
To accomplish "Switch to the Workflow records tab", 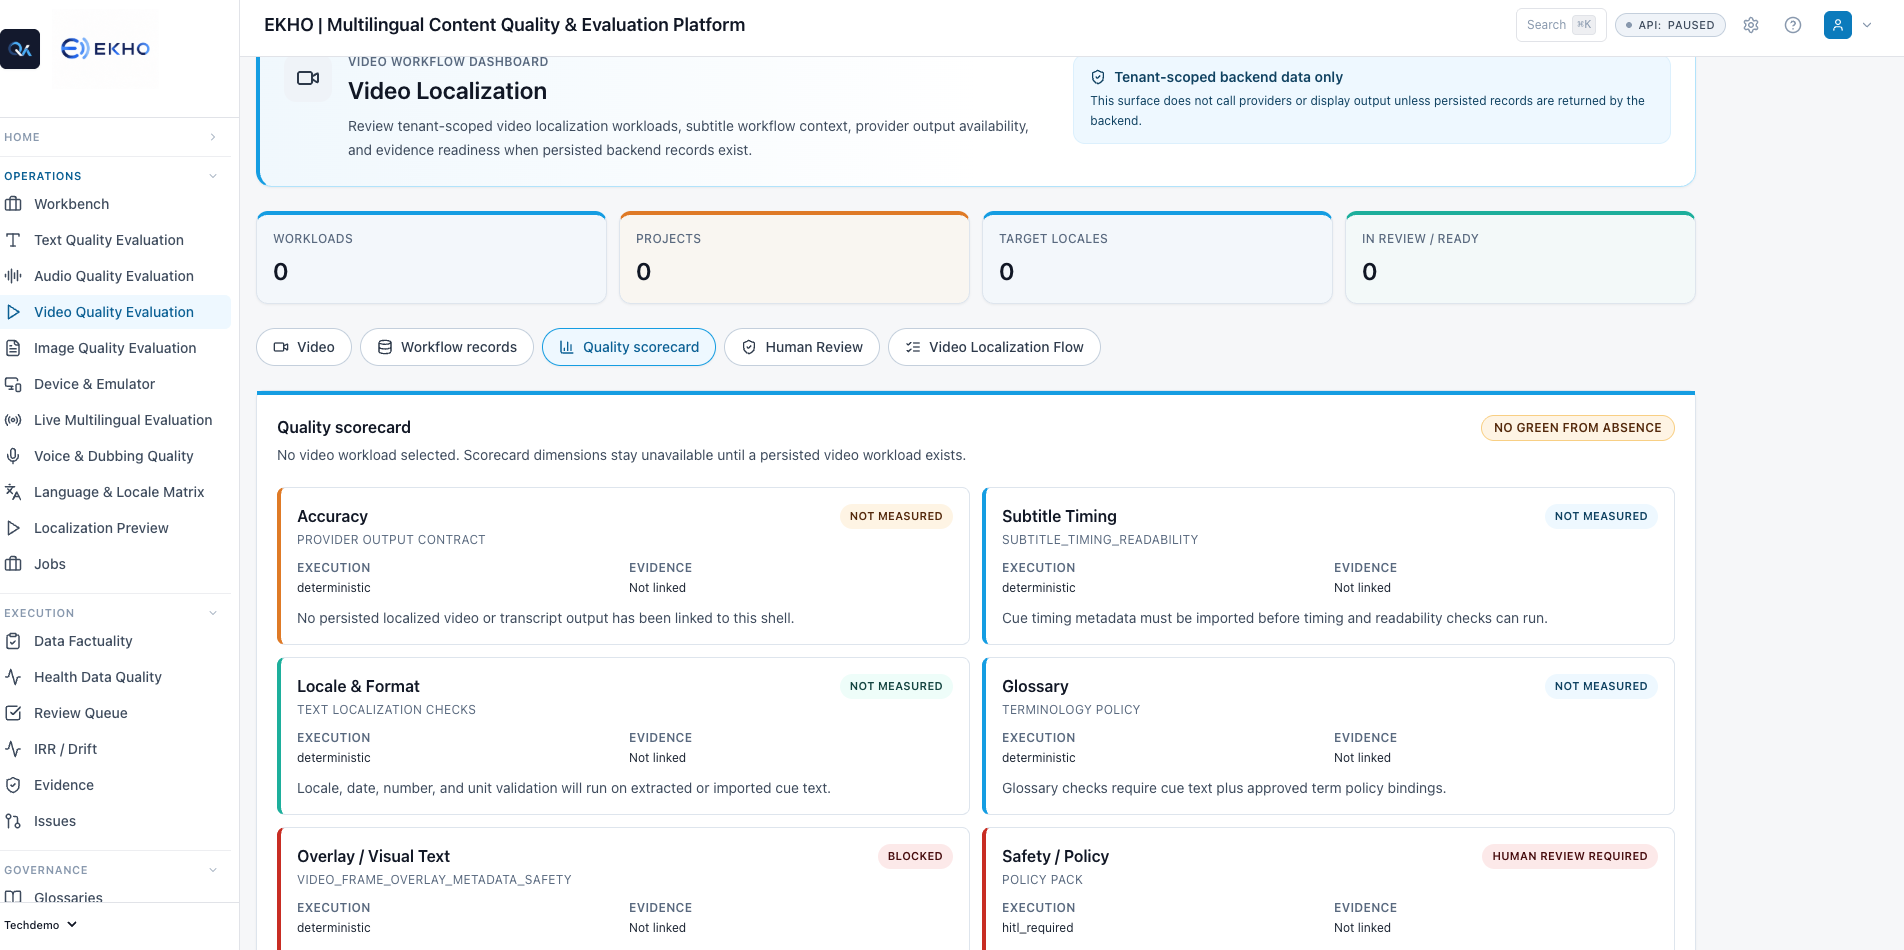I will click(447, 347).
